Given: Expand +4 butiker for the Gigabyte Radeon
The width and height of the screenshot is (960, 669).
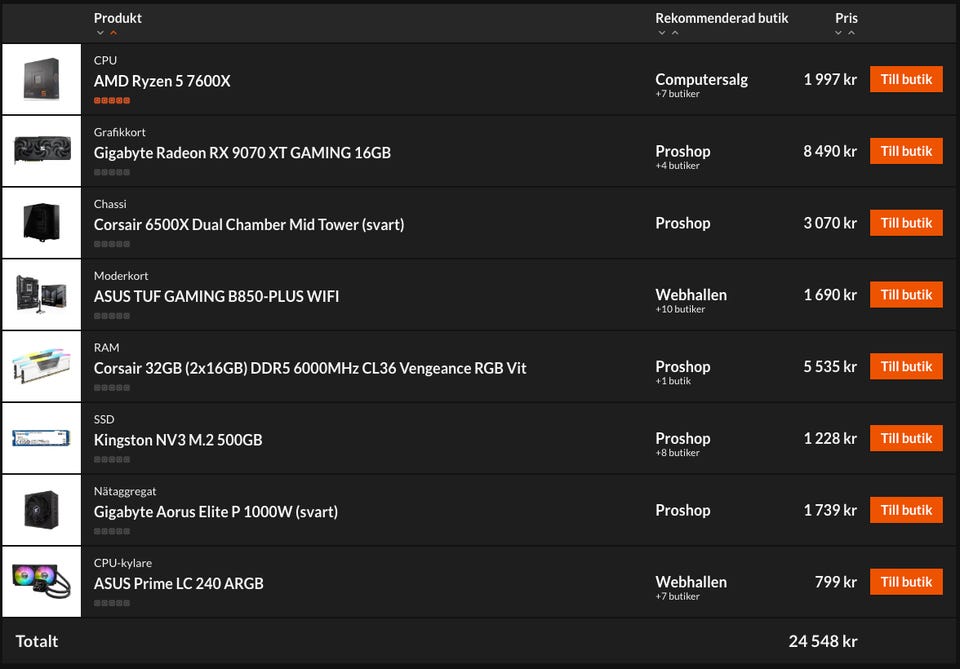Looking at the screenshot, I should pyautogui.click(x=677, y=166).
